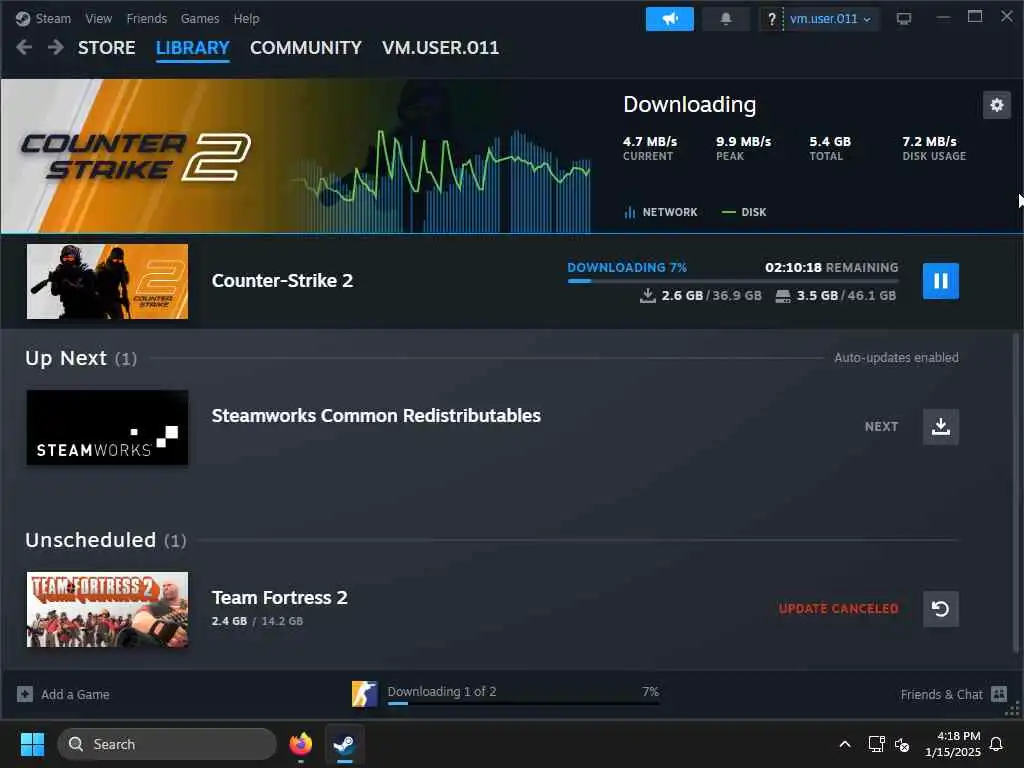
Task: Open the Windows notification bell
Action: pyautogui.click(x=997, y=744)
